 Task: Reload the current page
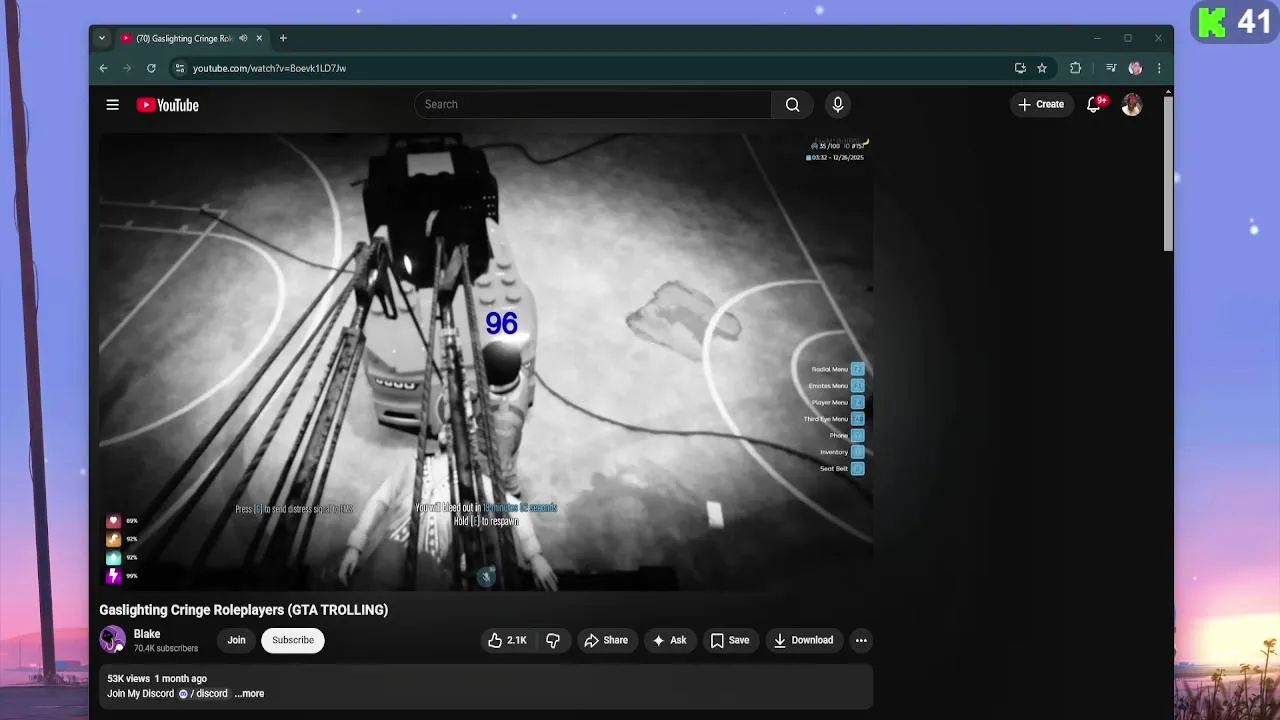151,68
